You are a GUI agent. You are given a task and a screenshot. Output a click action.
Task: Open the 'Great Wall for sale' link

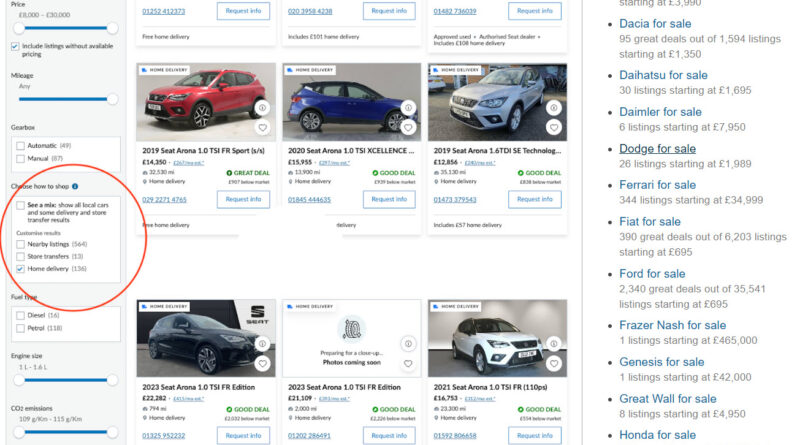click(667, 399)
